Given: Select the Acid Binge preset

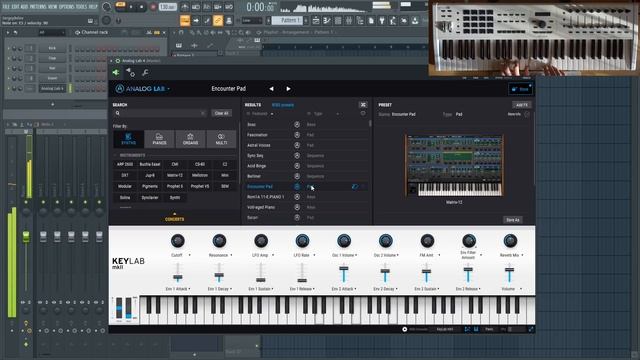Looking at the screenshot, I should point(256,166).
